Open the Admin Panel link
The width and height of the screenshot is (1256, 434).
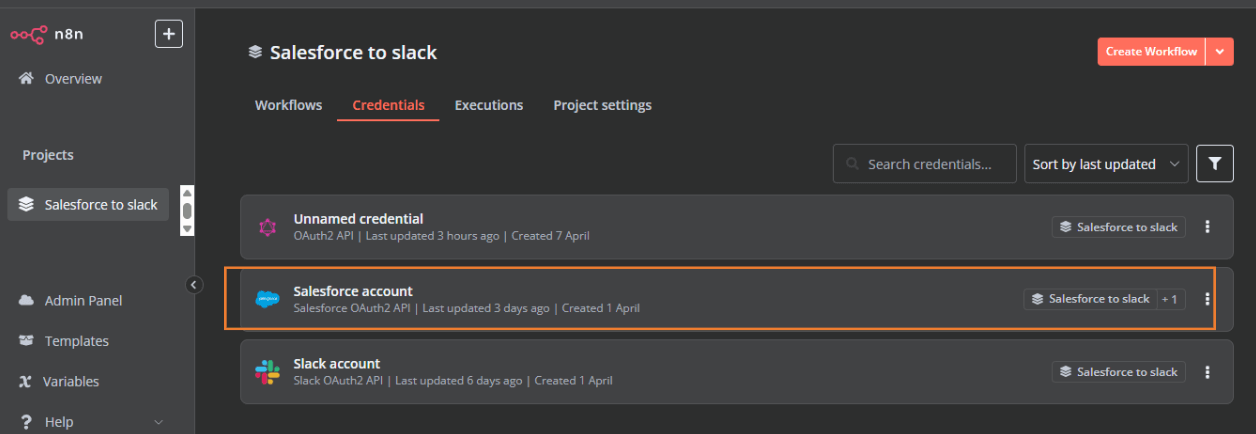click(x=83, y=301)
